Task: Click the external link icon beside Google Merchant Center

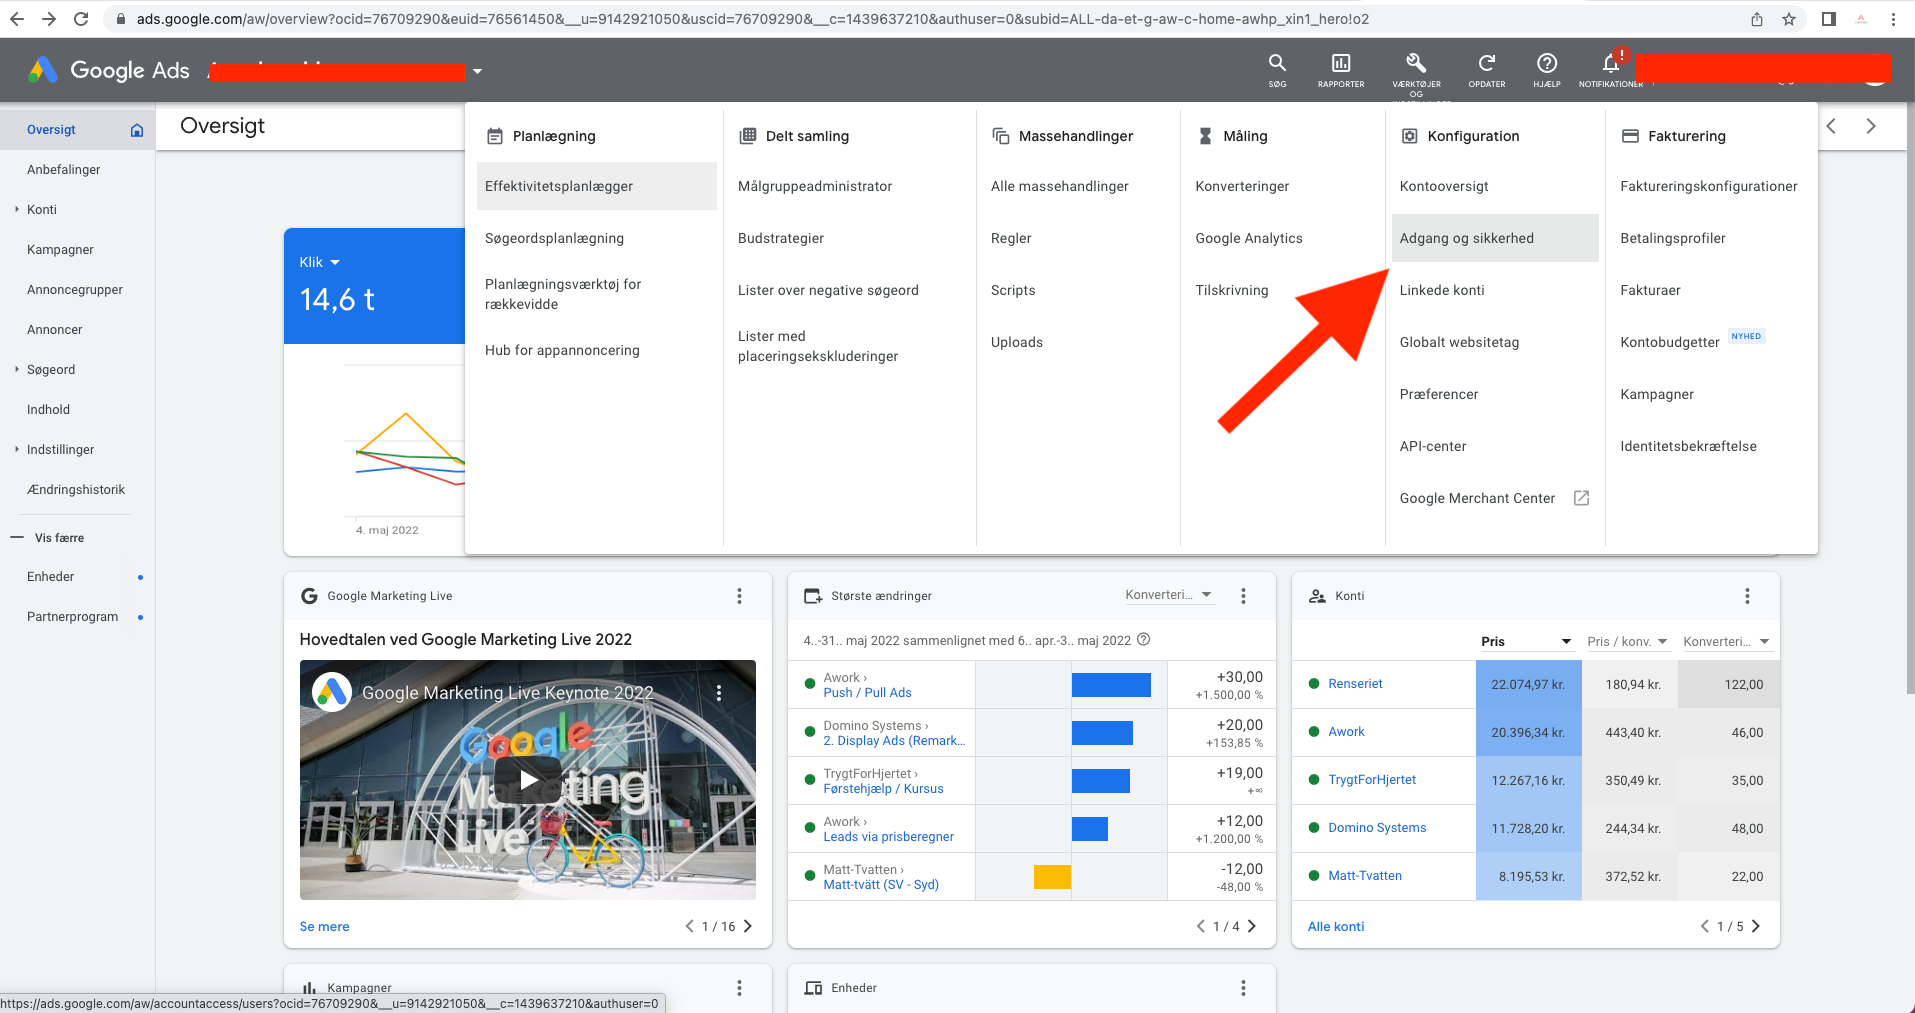Action: click(x=1582, y=498)
